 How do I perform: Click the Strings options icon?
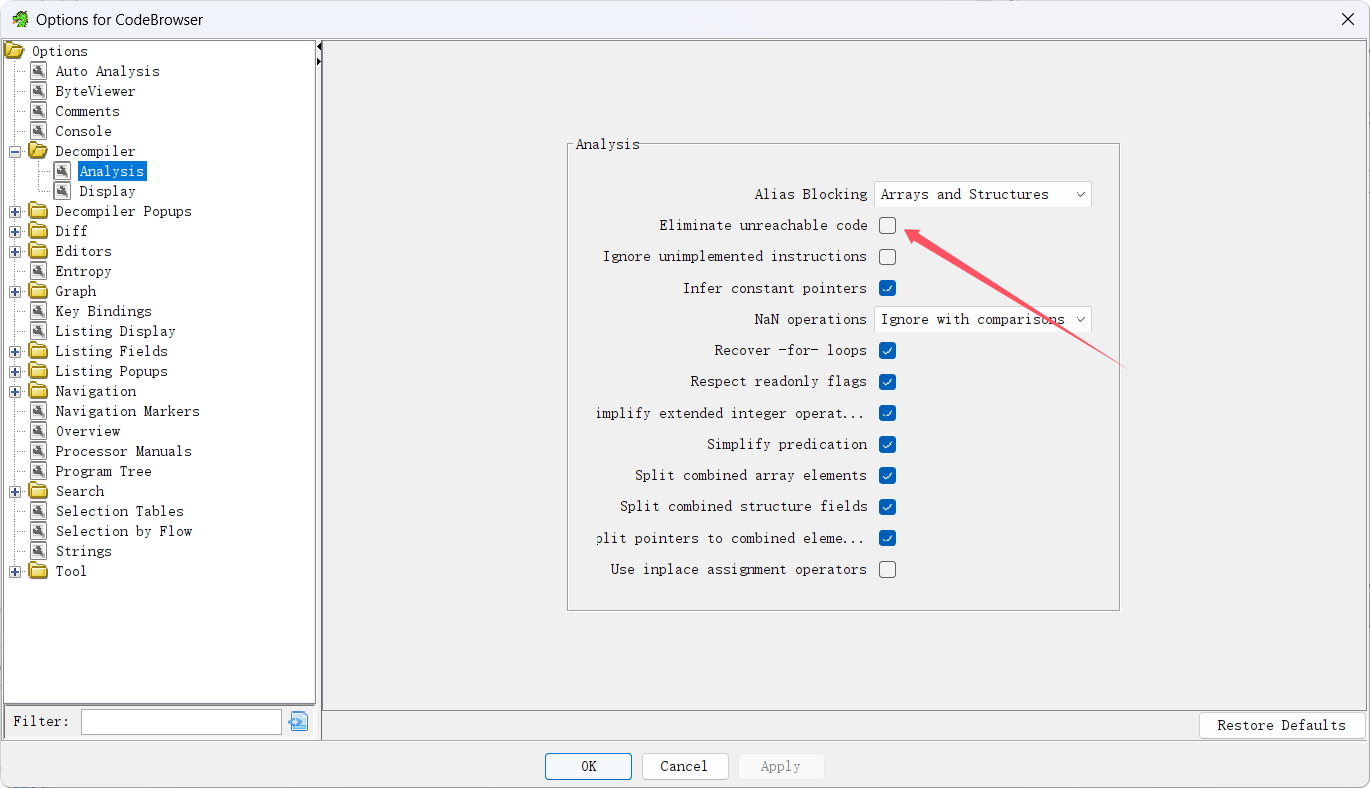point(38,551)
